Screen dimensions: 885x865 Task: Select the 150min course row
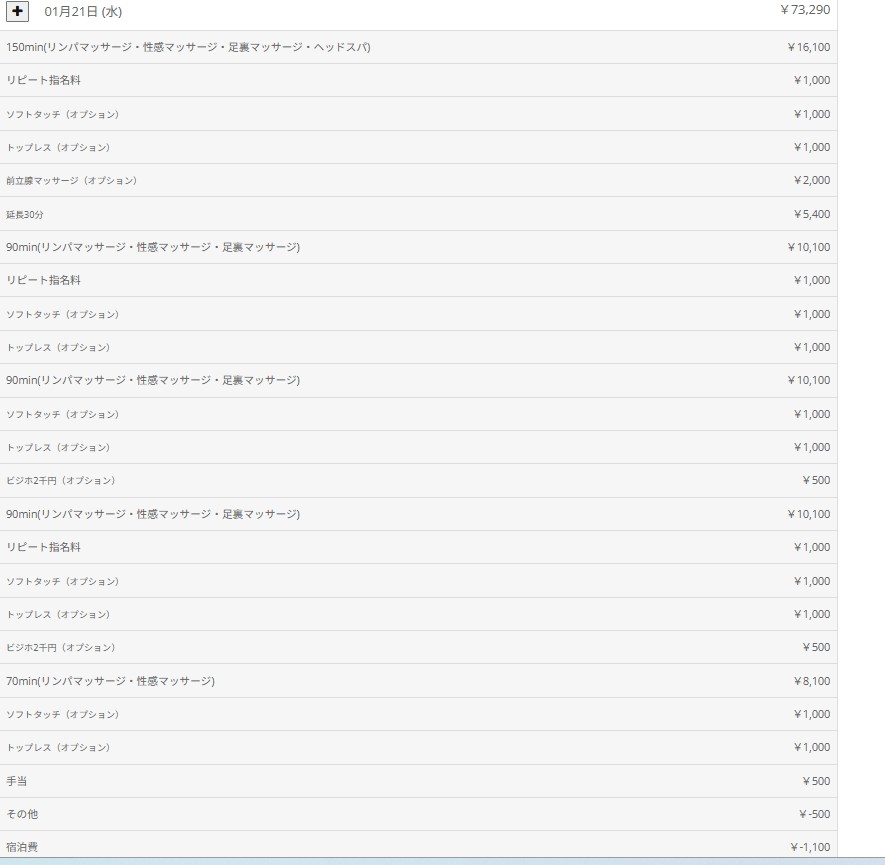[188, 47]
